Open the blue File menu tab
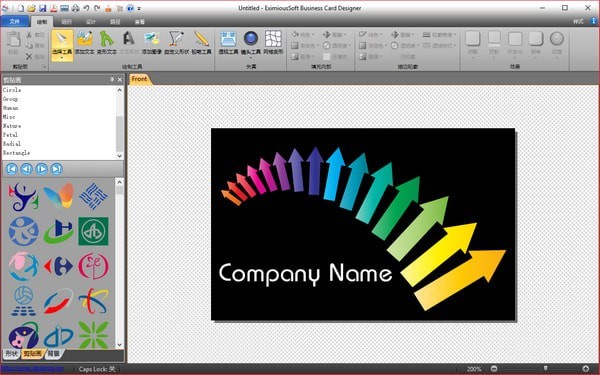 (x=15, y=21)
